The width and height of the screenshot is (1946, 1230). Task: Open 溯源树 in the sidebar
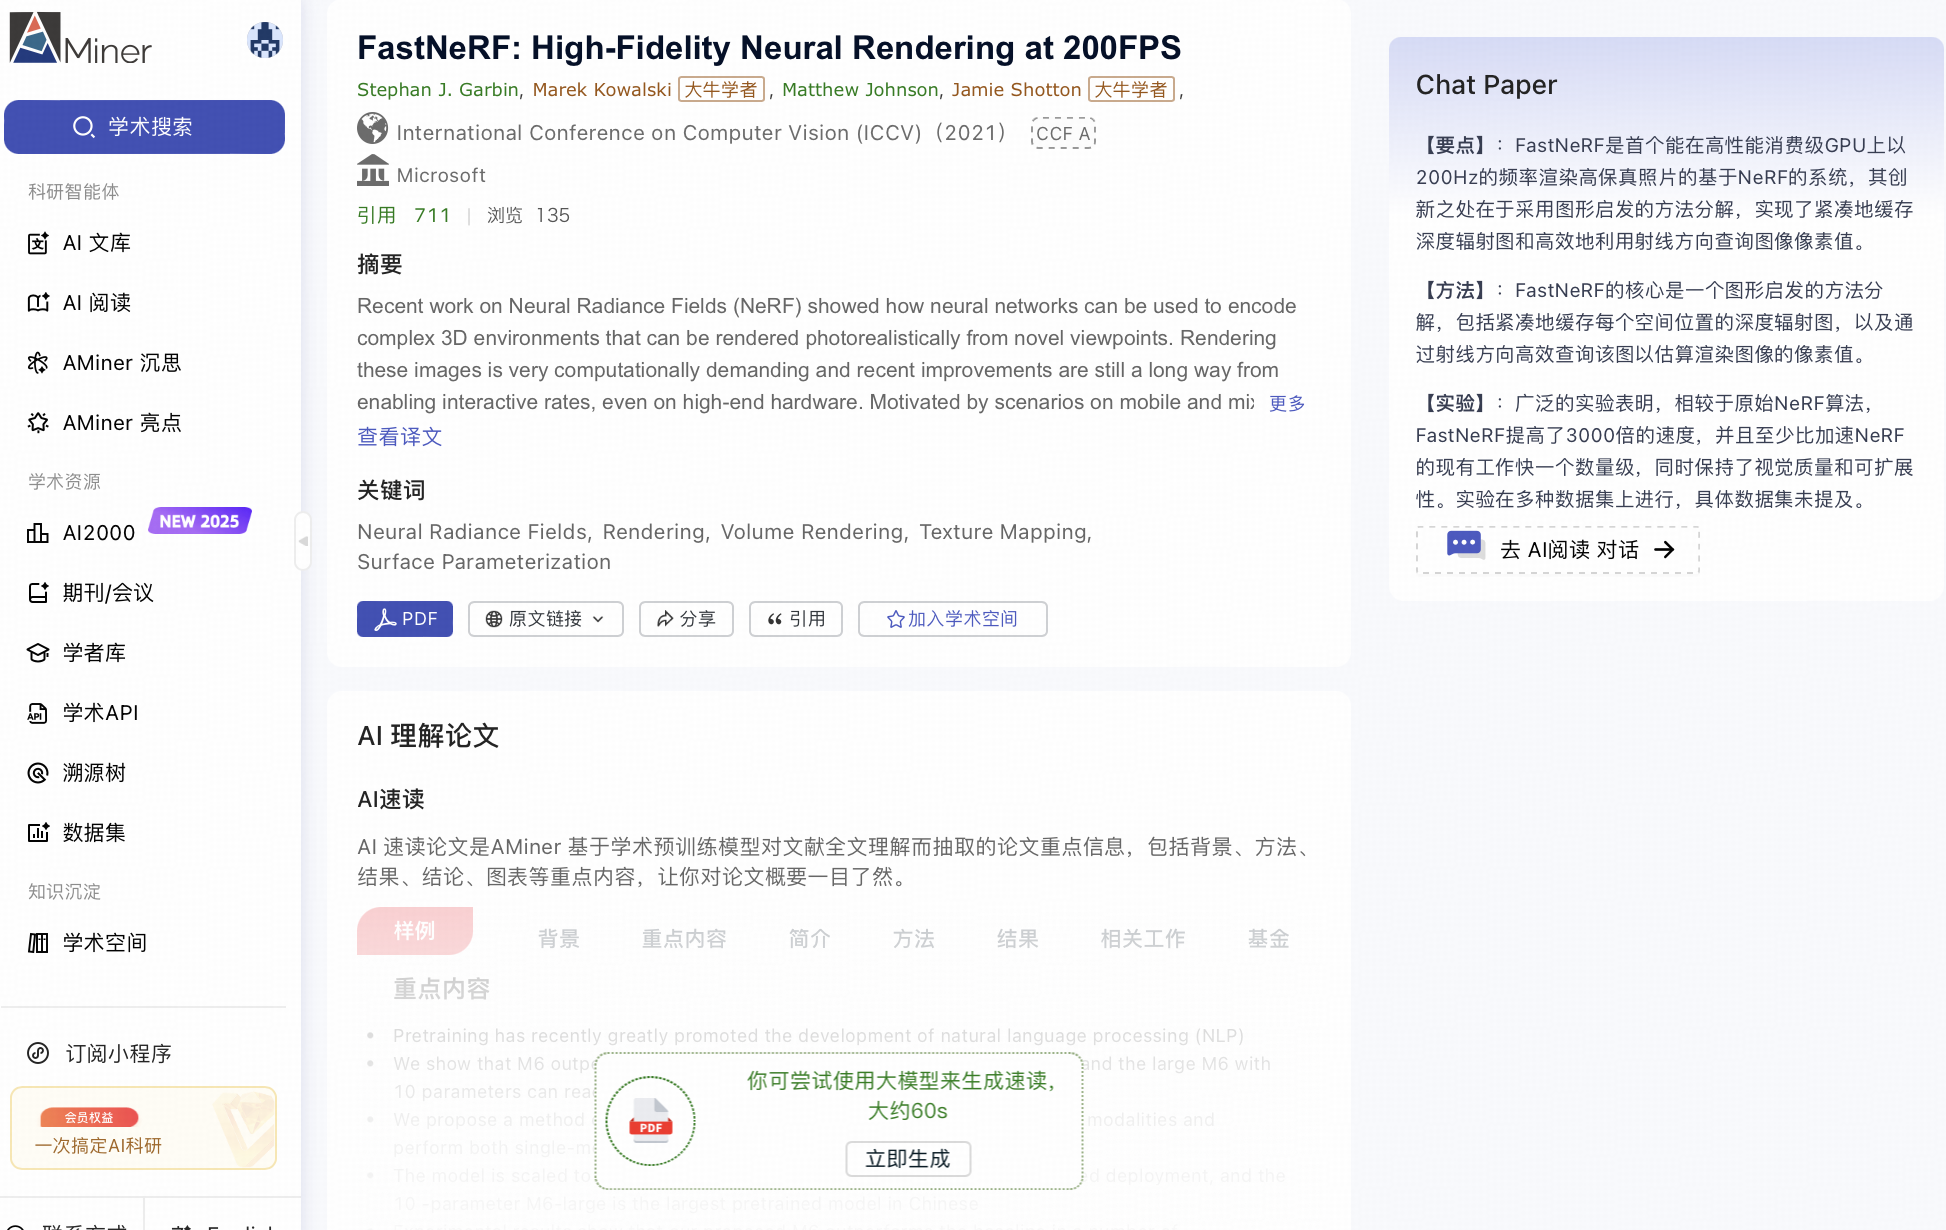pos(94,773)
